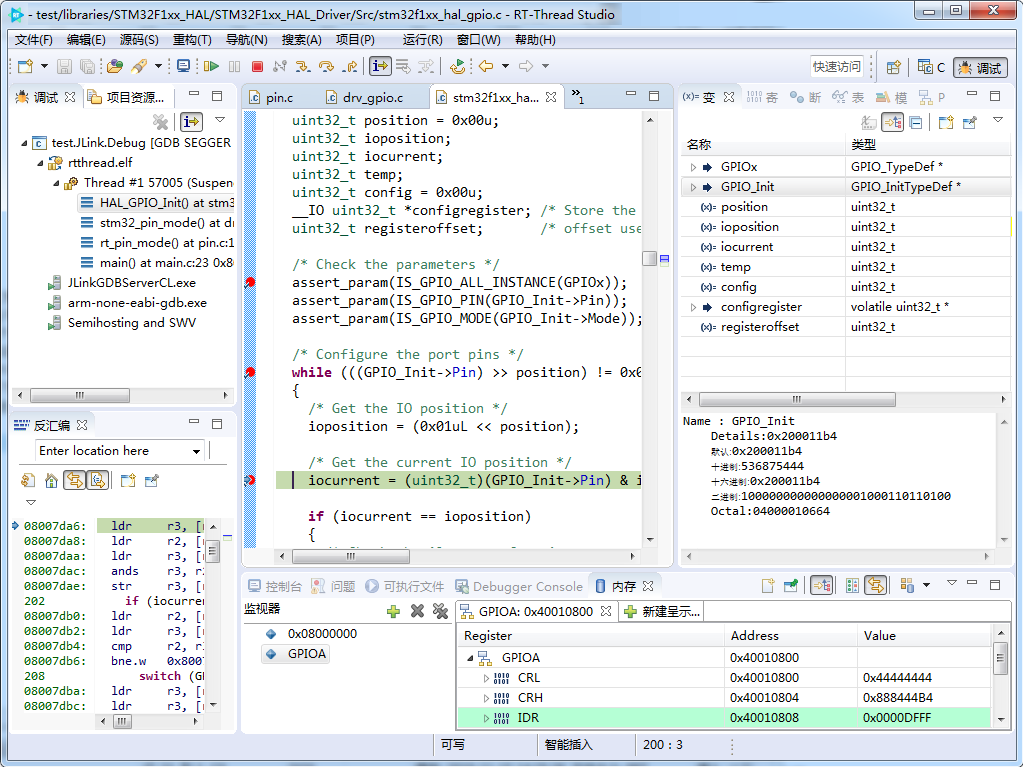Expand the GPIOx variable node
1023x767 pixels.
(x=693, y=167)
